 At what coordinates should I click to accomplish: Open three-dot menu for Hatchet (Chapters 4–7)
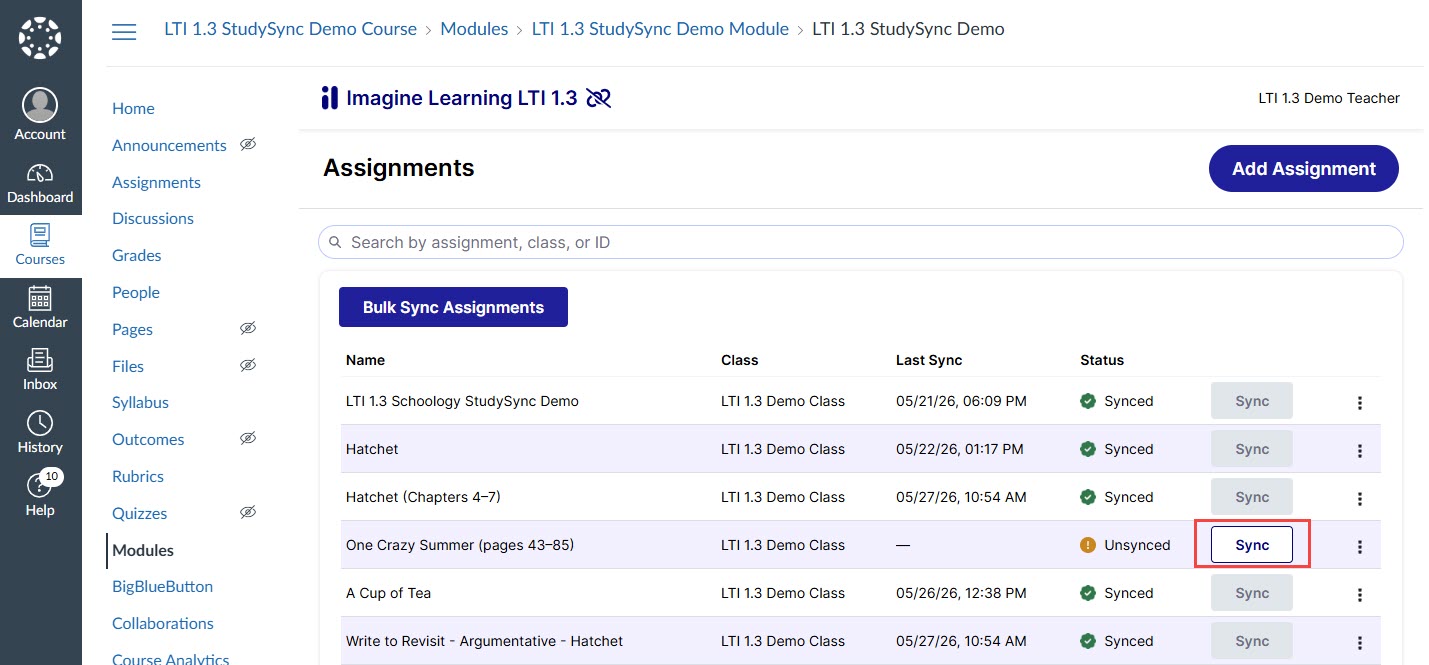coord(1359,499)
